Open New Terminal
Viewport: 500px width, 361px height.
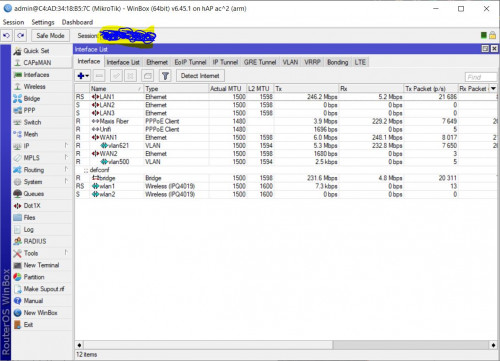pos(41,265)
